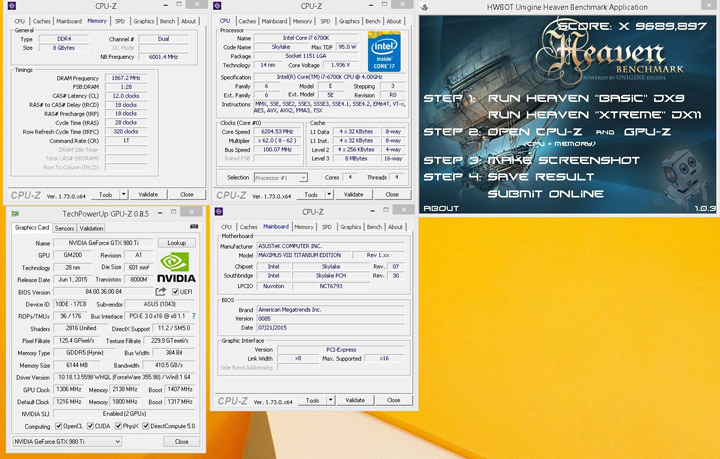Click the DRAM Frequency value 1867.2 MHz
This screenshot has height=459, width=720.
tap(126, 78)
